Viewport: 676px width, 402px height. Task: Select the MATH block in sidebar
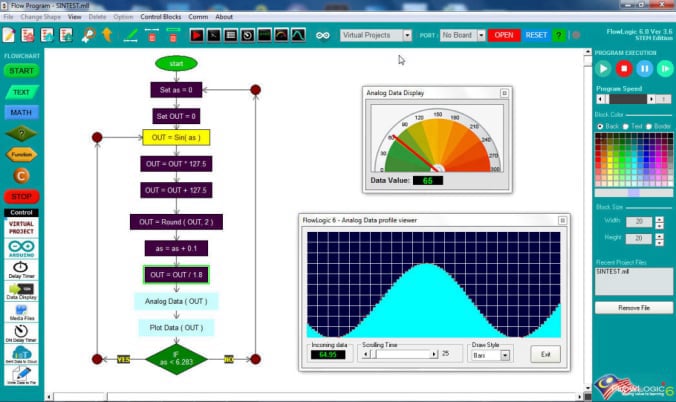point(21,112)
